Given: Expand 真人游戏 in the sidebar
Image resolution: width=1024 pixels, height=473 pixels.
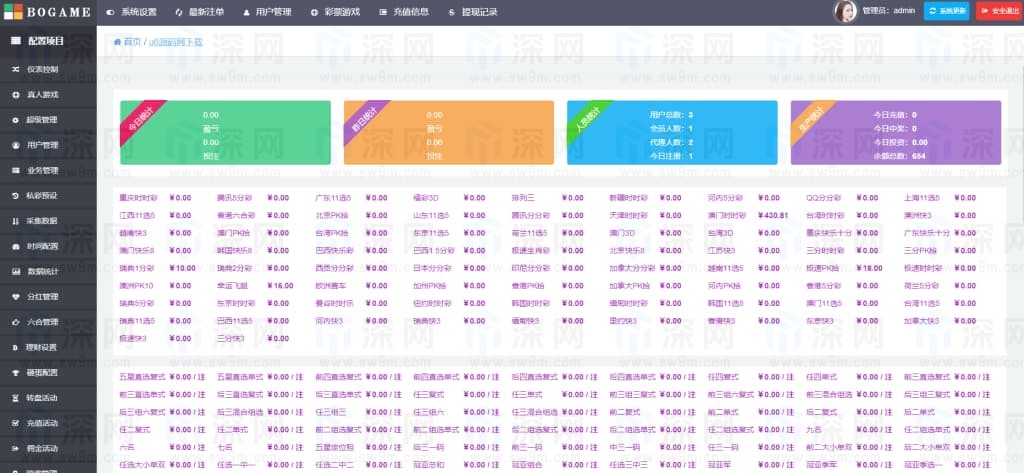Looking at the screenshot, I should click(x=42, y=94).
